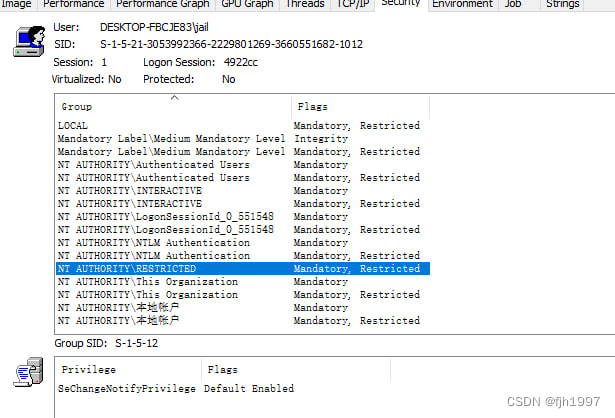Click the user SID value text
This screenshot has width=615, height=418.
pos(231,44)
